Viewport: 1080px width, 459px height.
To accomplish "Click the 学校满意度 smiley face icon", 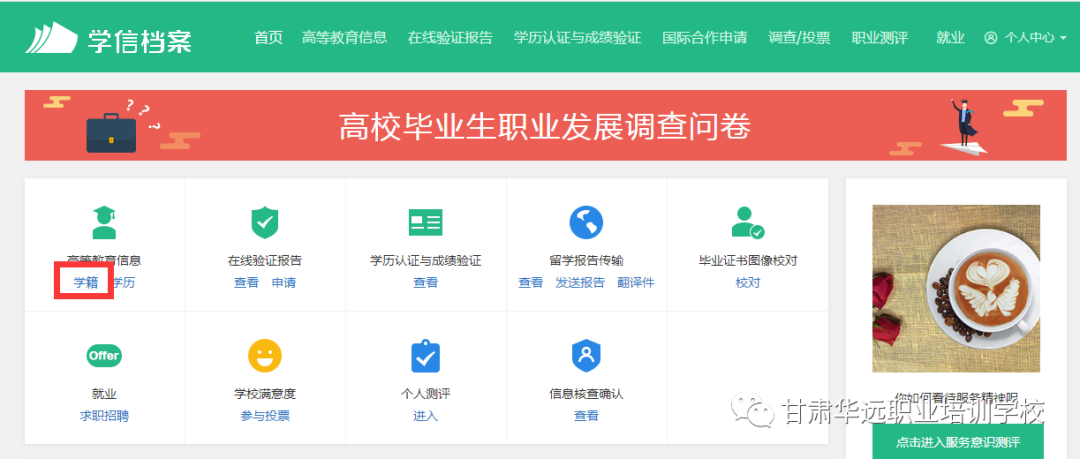I will [x=265, y=355].
